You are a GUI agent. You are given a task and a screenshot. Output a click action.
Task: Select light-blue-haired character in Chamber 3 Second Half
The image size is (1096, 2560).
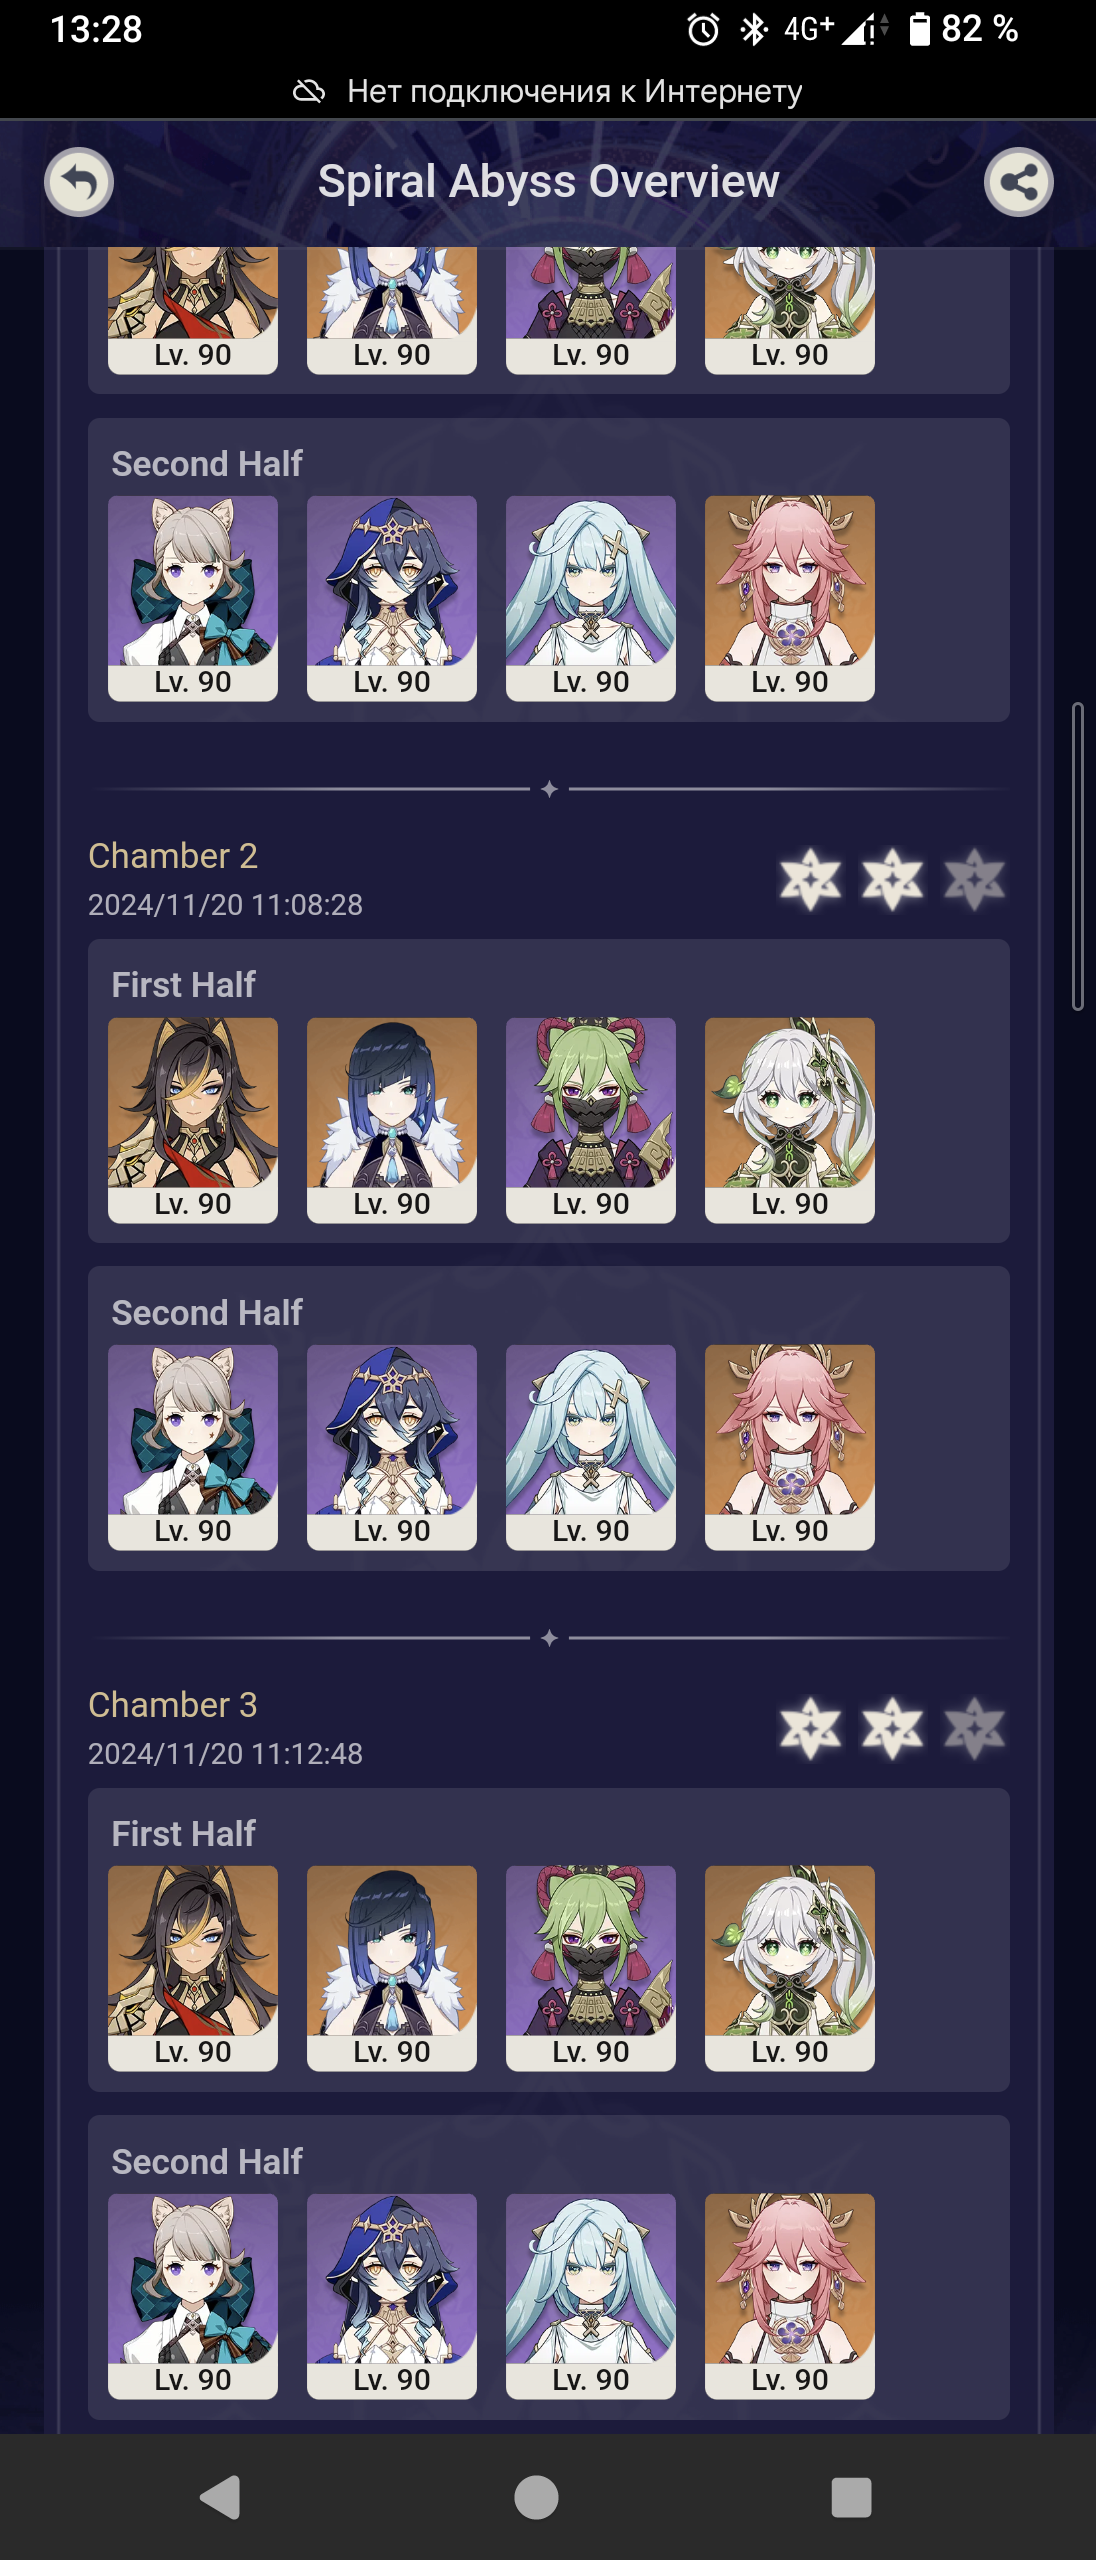[591, 2296]
